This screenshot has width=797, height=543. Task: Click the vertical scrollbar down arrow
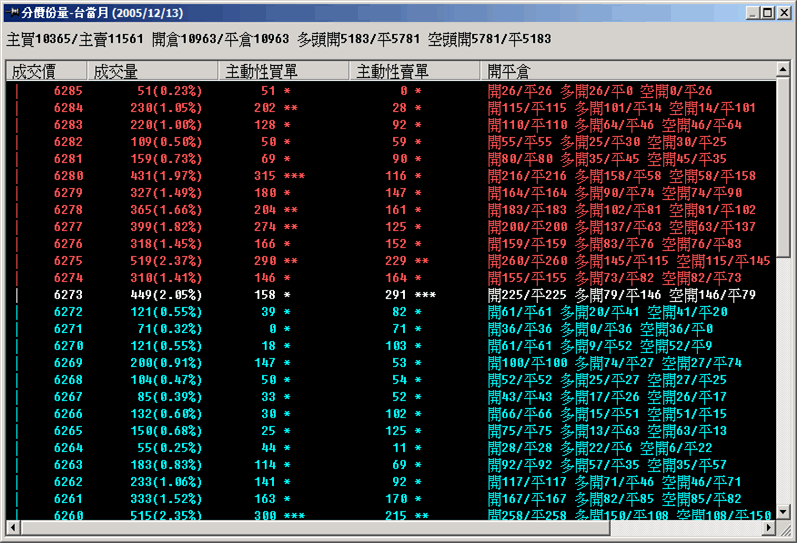(x=783, y=511)
